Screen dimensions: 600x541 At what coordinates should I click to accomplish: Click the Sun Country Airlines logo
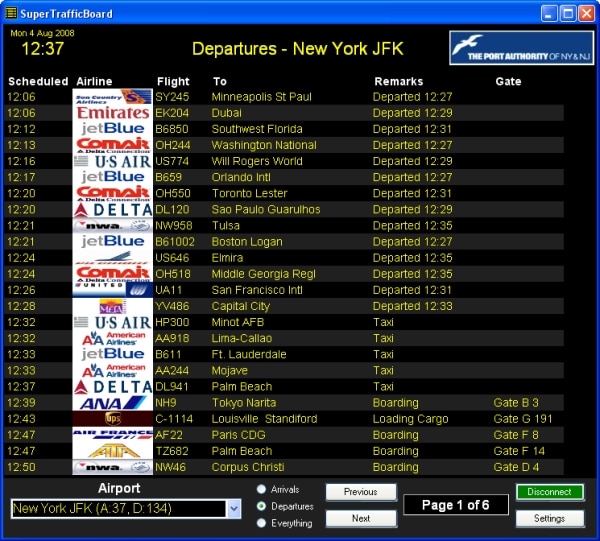[x=112, y=97]
